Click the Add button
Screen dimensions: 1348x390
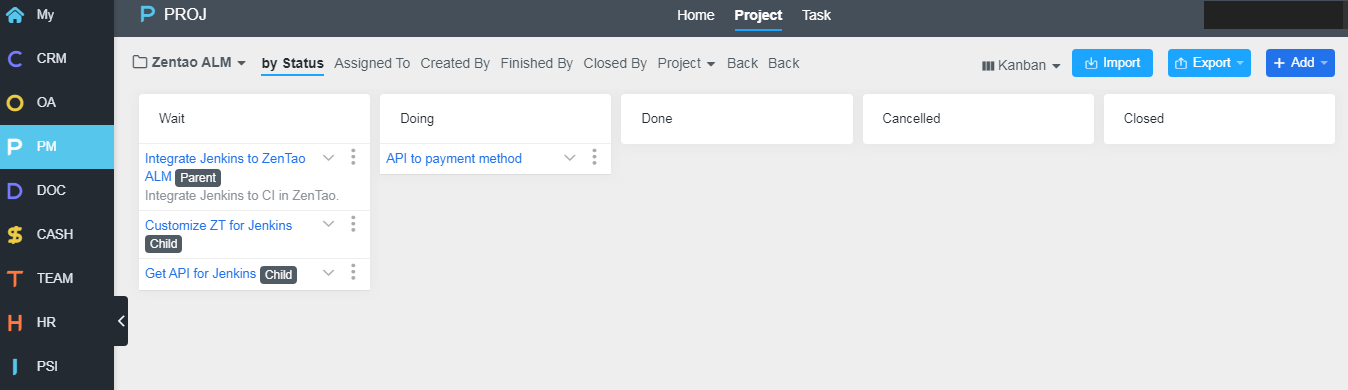[1300, 63]
